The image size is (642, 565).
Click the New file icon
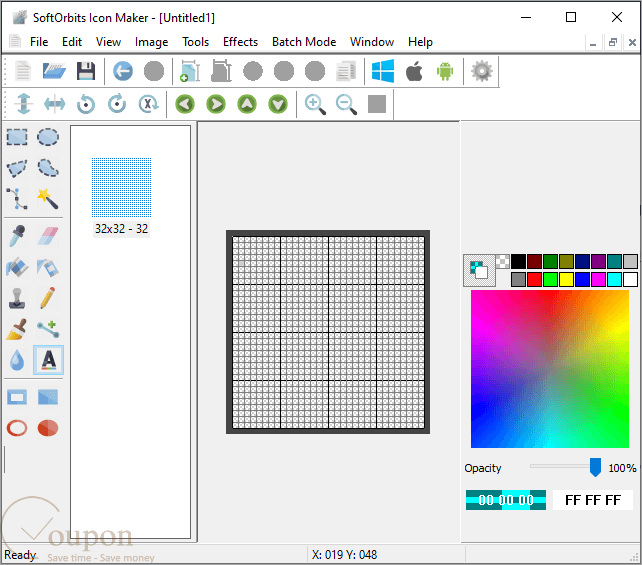(23, 71)
